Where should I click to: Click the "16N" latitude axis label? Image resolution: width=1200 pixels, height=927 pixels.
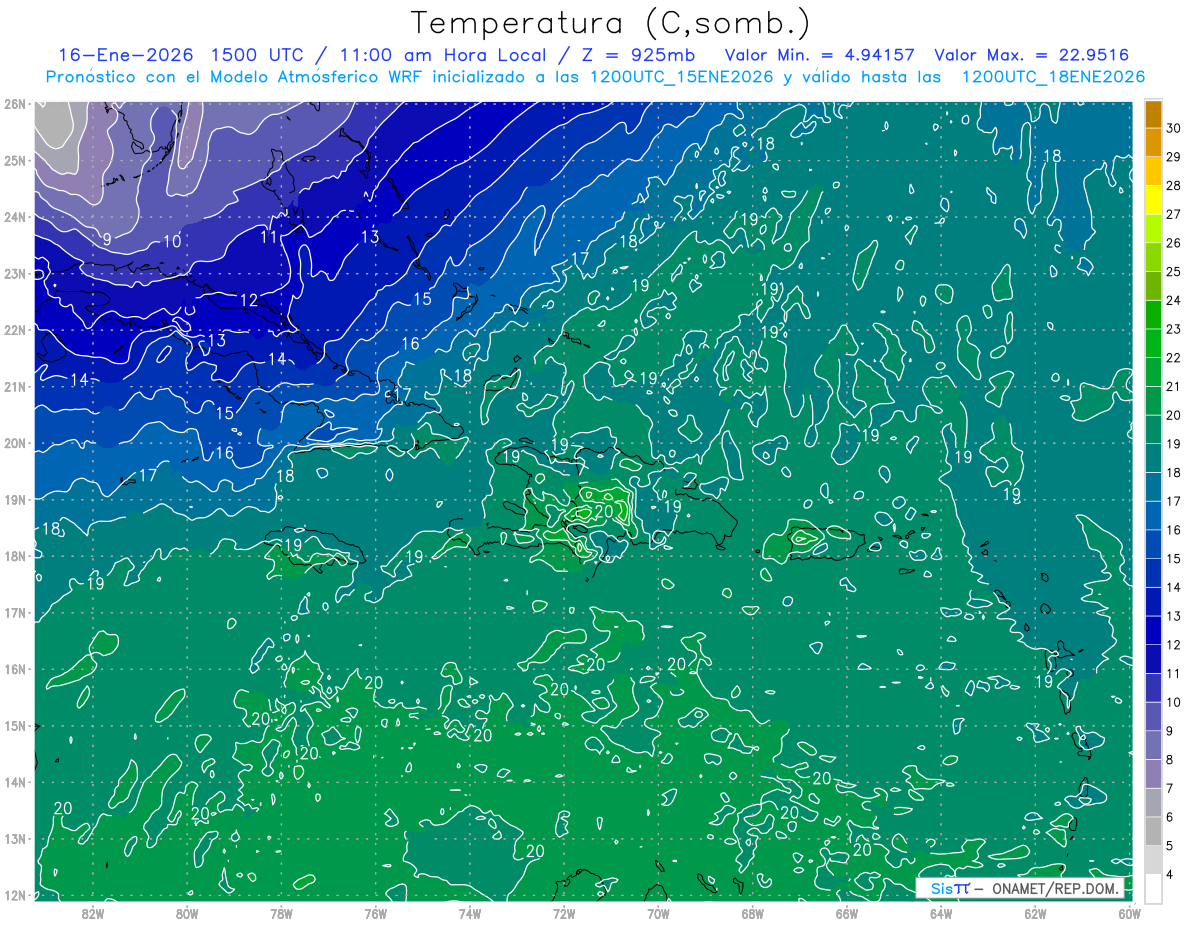point(15,669)
